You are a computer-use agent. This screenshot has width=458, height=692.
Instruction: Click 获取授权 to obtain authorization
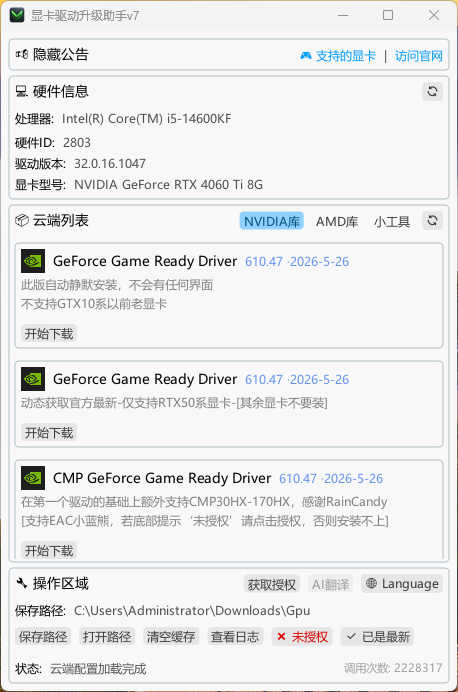click(272, 584)
